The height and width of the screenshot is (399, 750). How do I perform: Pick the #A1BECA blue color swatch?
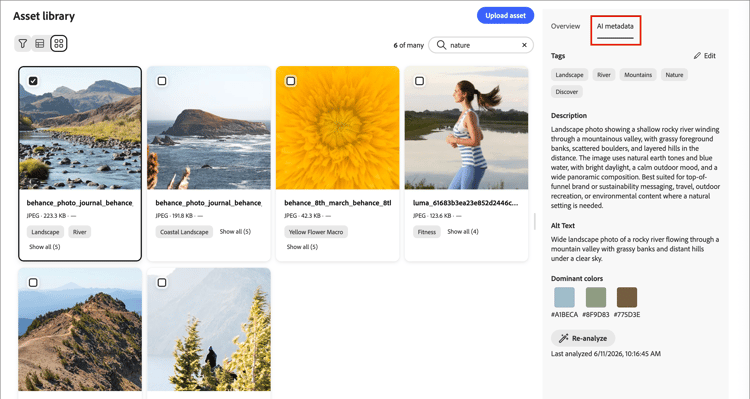[564, 297]
